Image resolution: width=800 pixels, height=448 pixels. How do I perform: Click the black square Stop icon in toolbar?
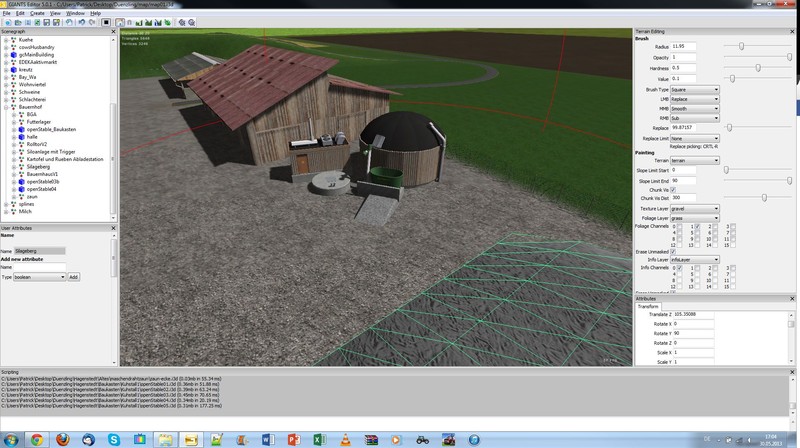point(106,22)
